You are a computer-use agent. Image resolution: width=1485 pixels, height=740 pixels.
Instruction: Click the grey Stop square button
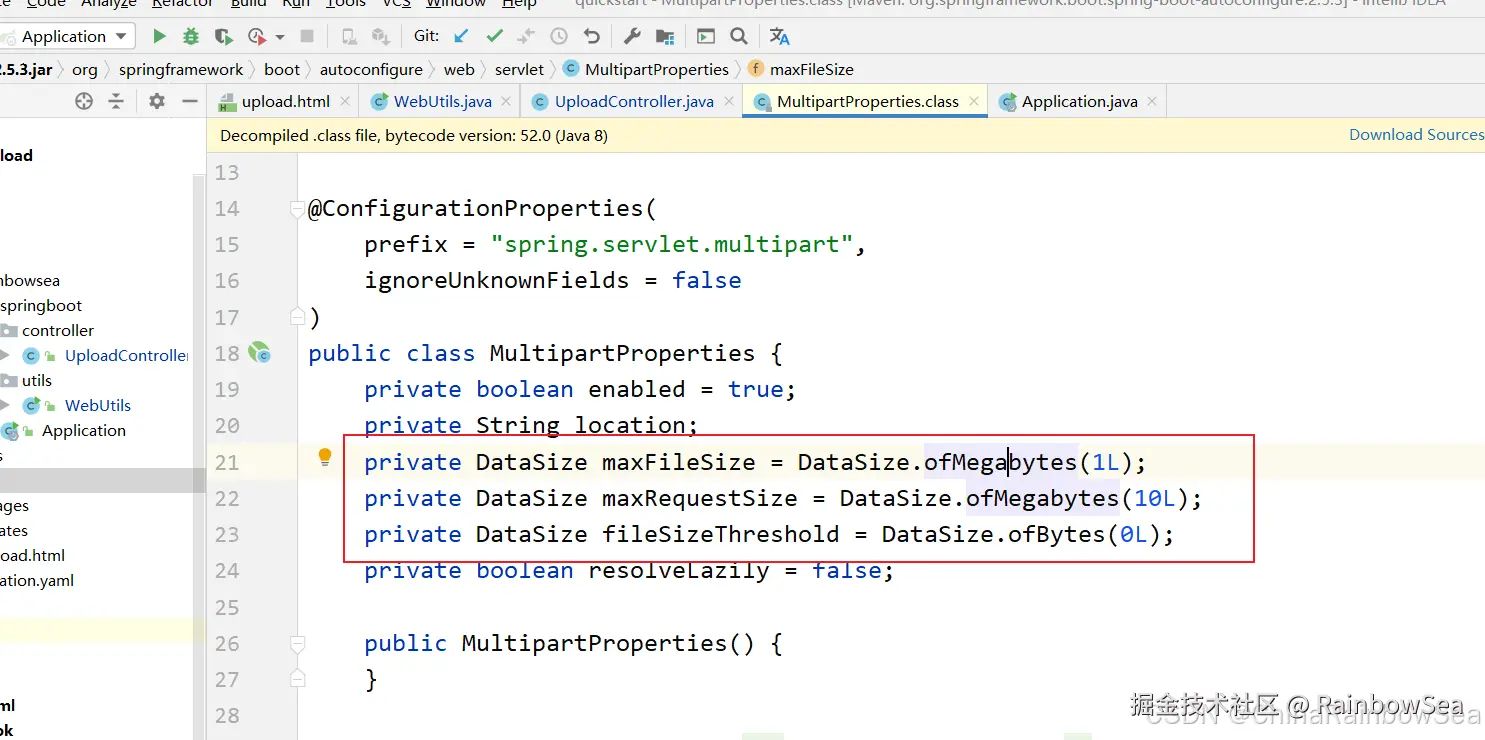[x=307, y=37]
